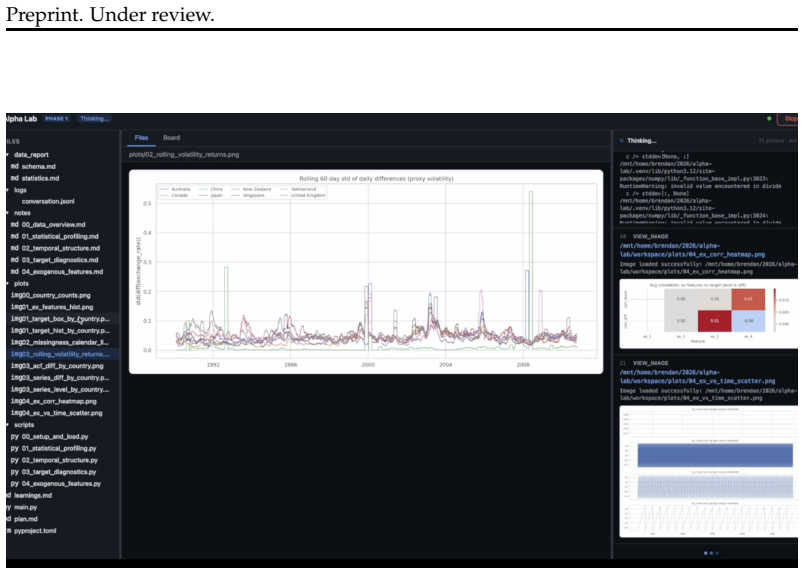Select markdown icon of 00_data_overview.md
This screenshot has height=574, width=804.
[14, 225]
